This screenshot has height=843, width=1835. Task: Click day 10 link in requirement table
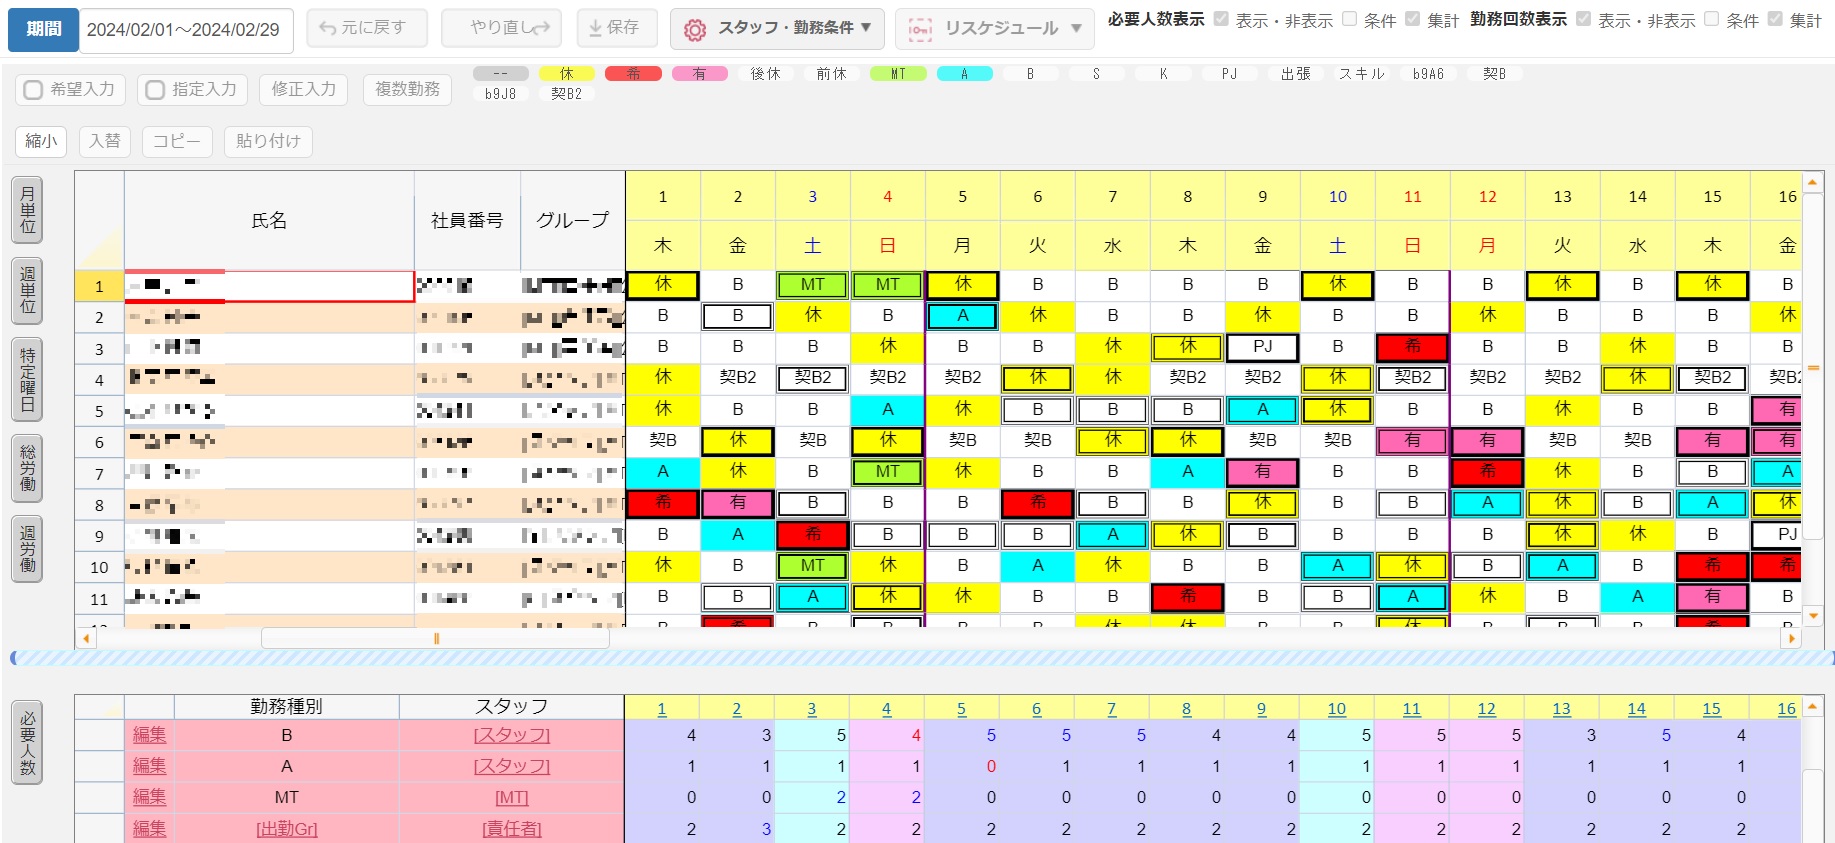pos(1337,709)
